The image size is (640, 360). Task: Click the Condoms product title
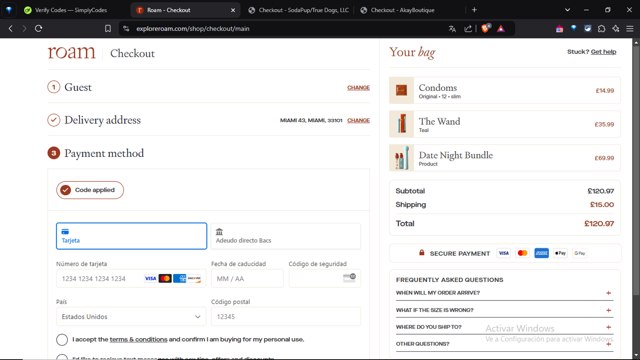(438, 88)
